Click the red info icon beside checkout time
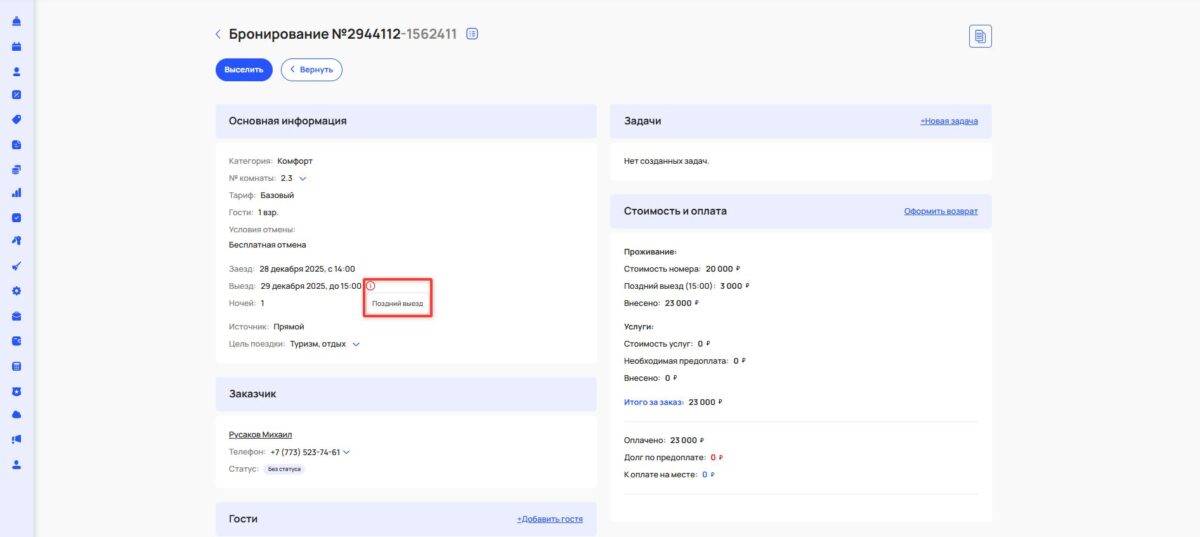 tap(370, 286)
